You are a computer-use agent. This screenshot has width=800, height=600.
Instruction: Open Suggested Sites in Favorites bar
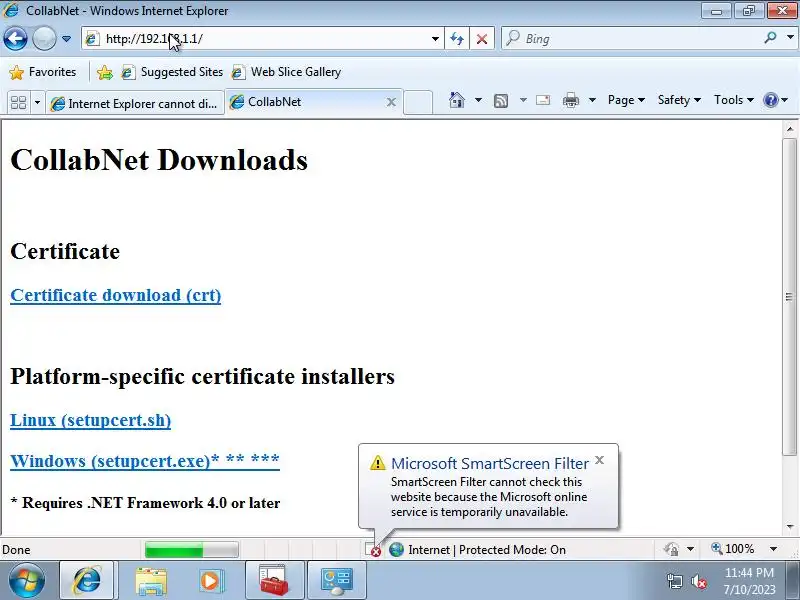(x=172, y=72)
